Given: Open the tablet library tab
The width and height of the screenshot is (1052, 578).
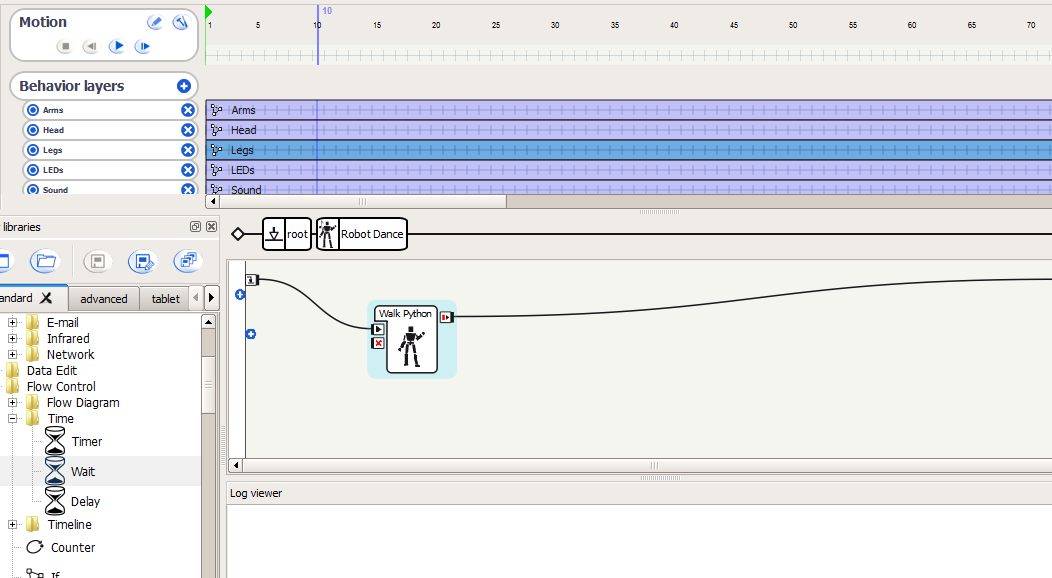Looking at the screenshot, I should (x=166, y=299).
